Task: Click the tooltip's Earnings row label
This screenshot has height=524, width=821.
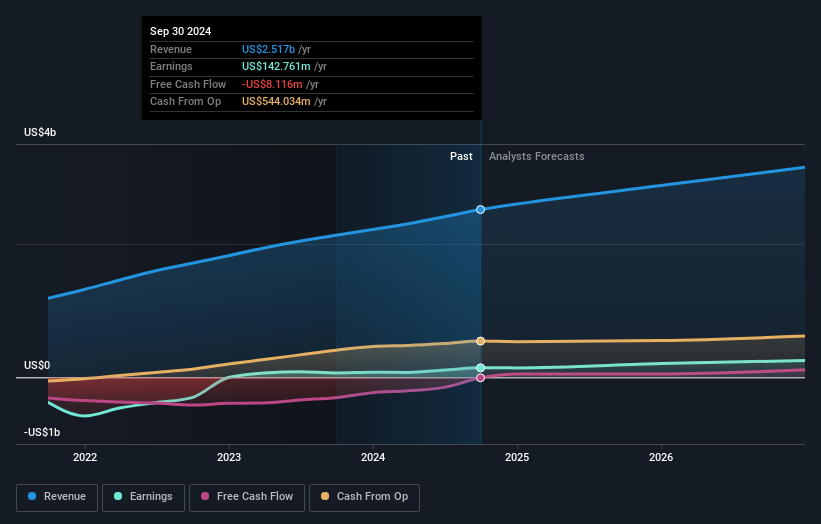Action: point(171,66)
